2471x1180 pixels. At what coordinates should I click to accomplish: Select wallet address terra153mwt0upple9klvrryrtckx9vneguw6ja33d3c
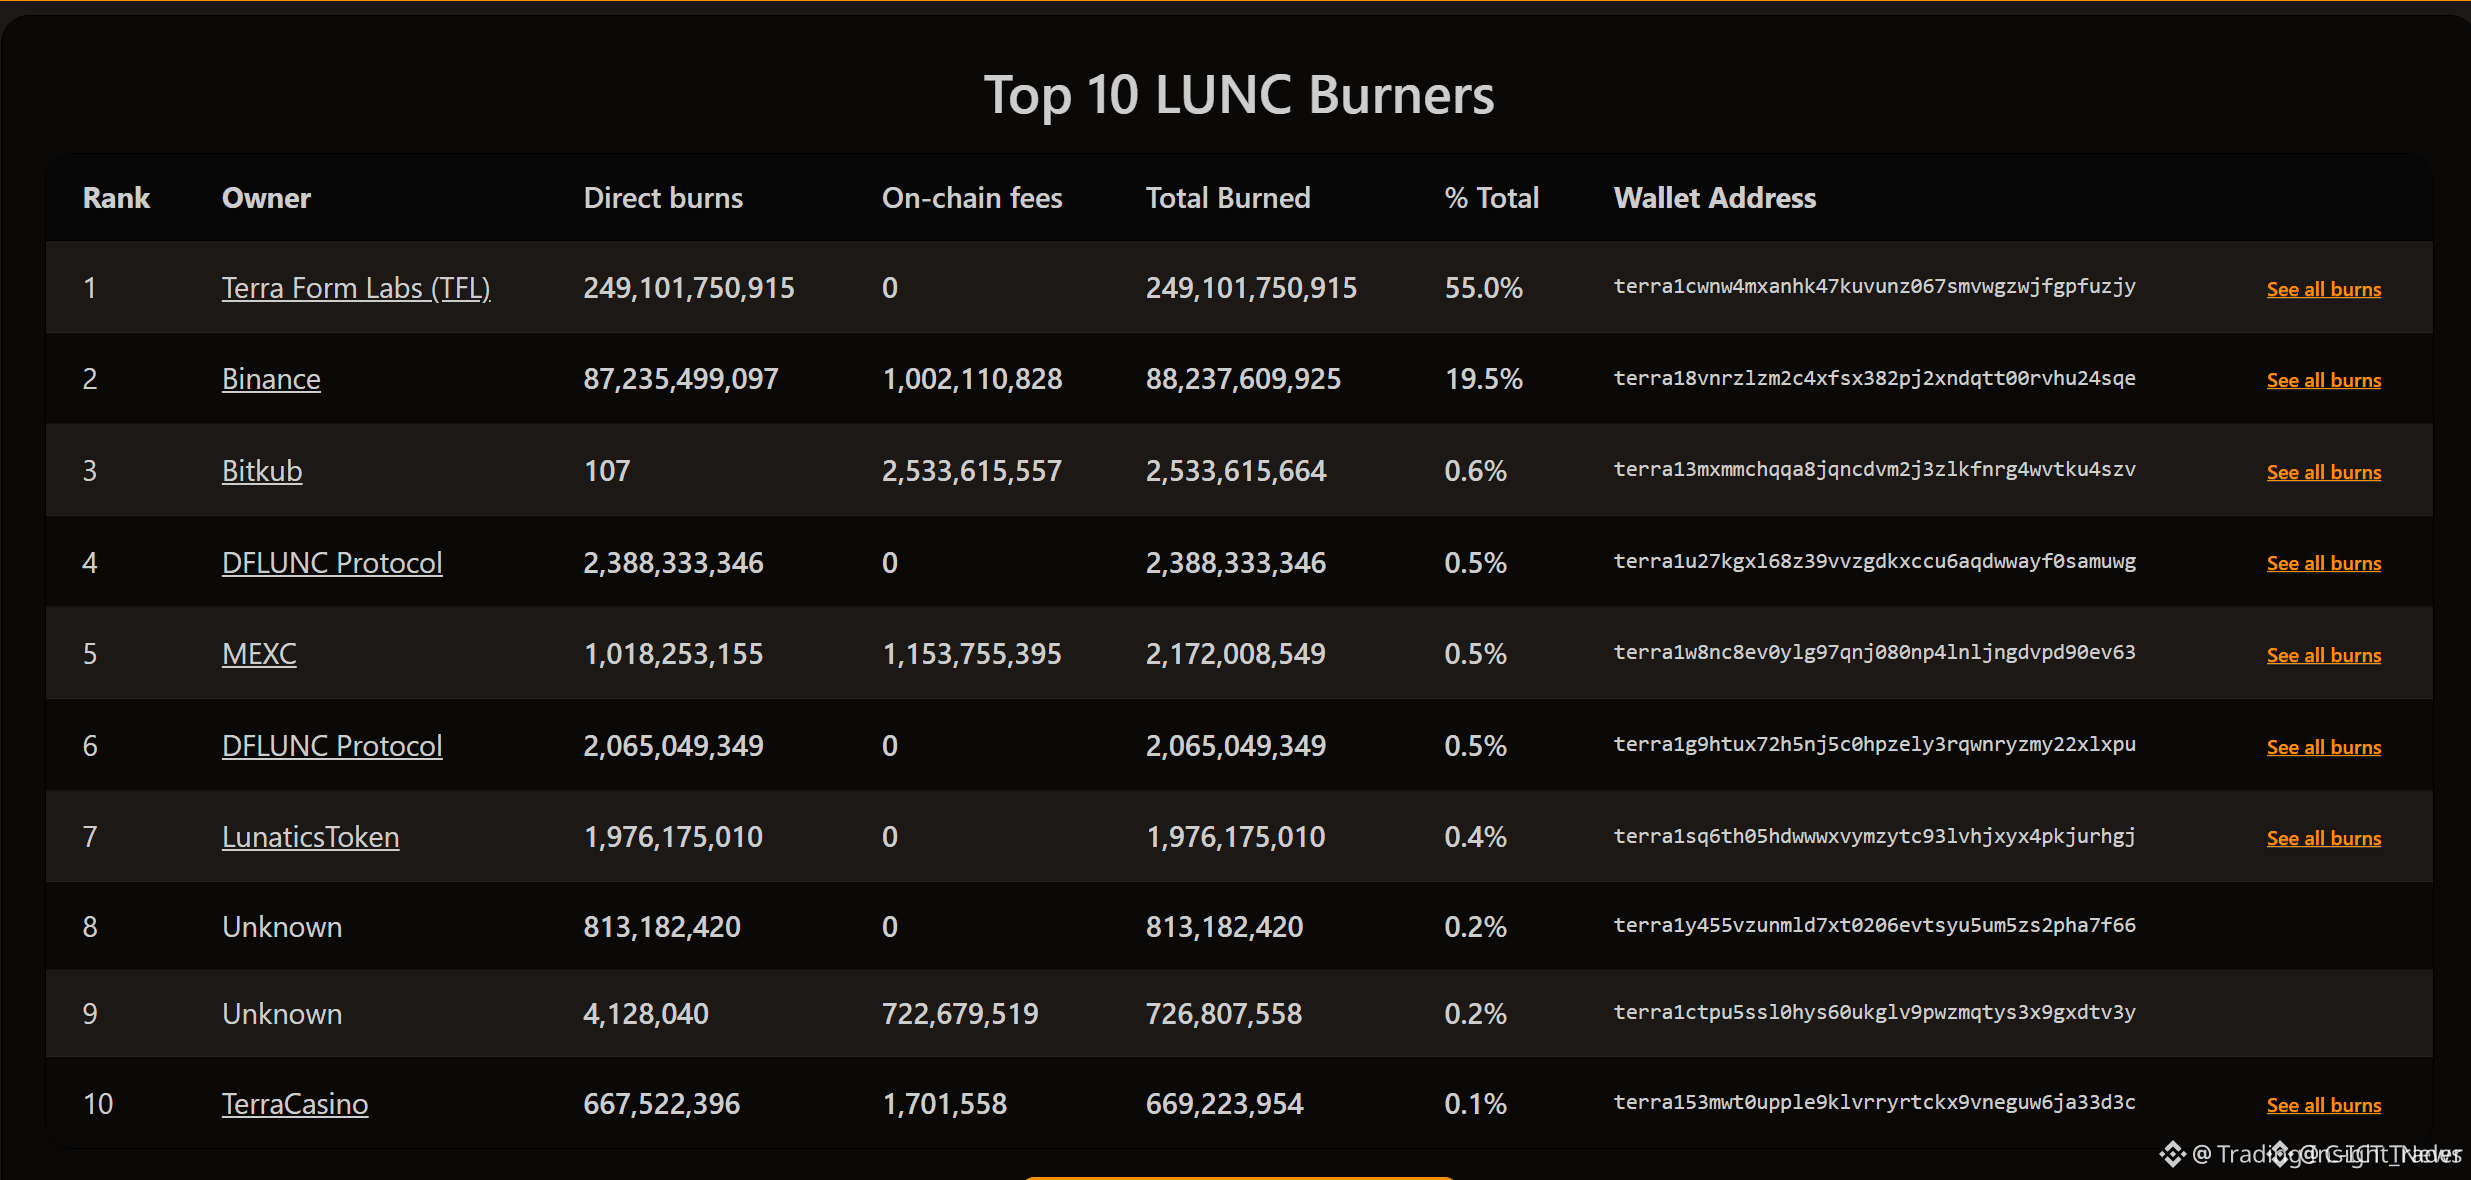pos(1875,1103)
